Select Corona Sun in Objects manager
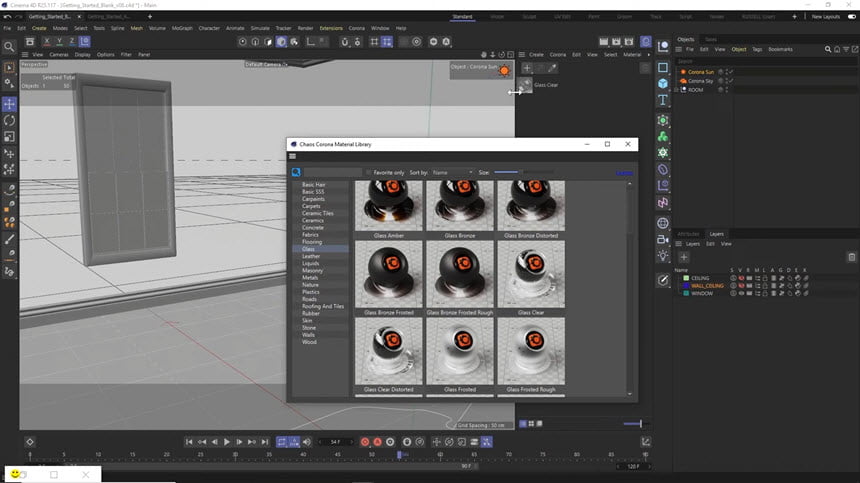The image size is (860, 483). pos(701,72)
